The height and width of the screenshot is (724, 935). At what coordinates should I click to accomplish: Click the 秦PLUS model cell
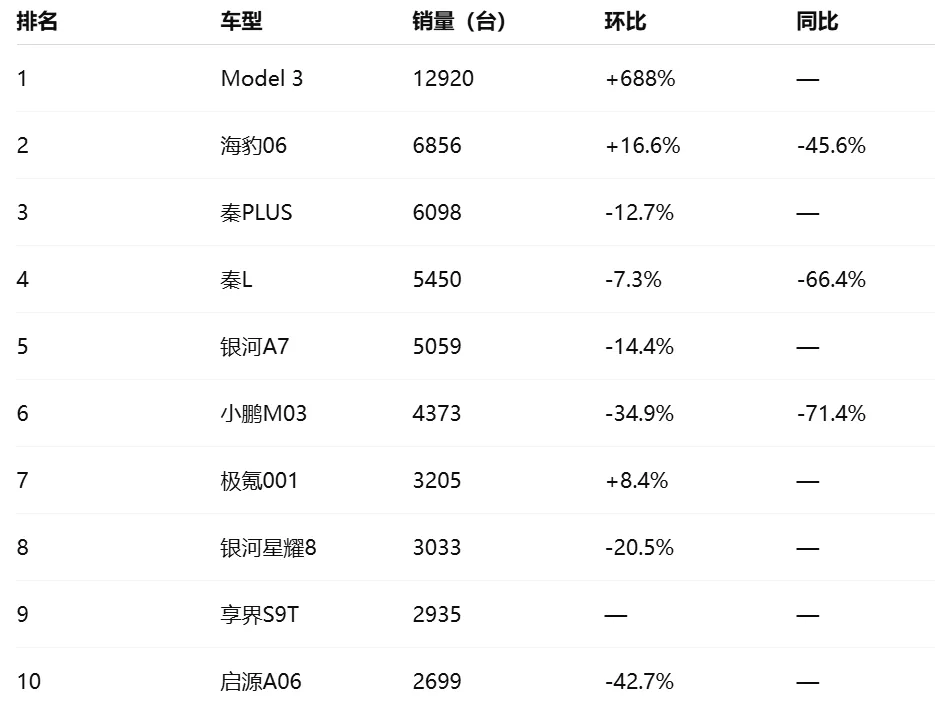[256, 213]
